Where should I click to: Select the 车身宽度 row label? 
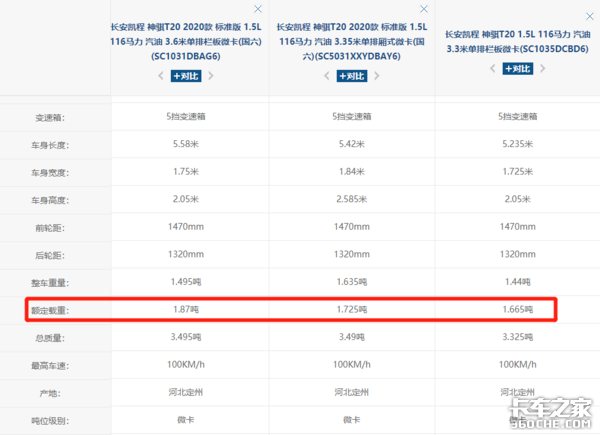point(50,173)
